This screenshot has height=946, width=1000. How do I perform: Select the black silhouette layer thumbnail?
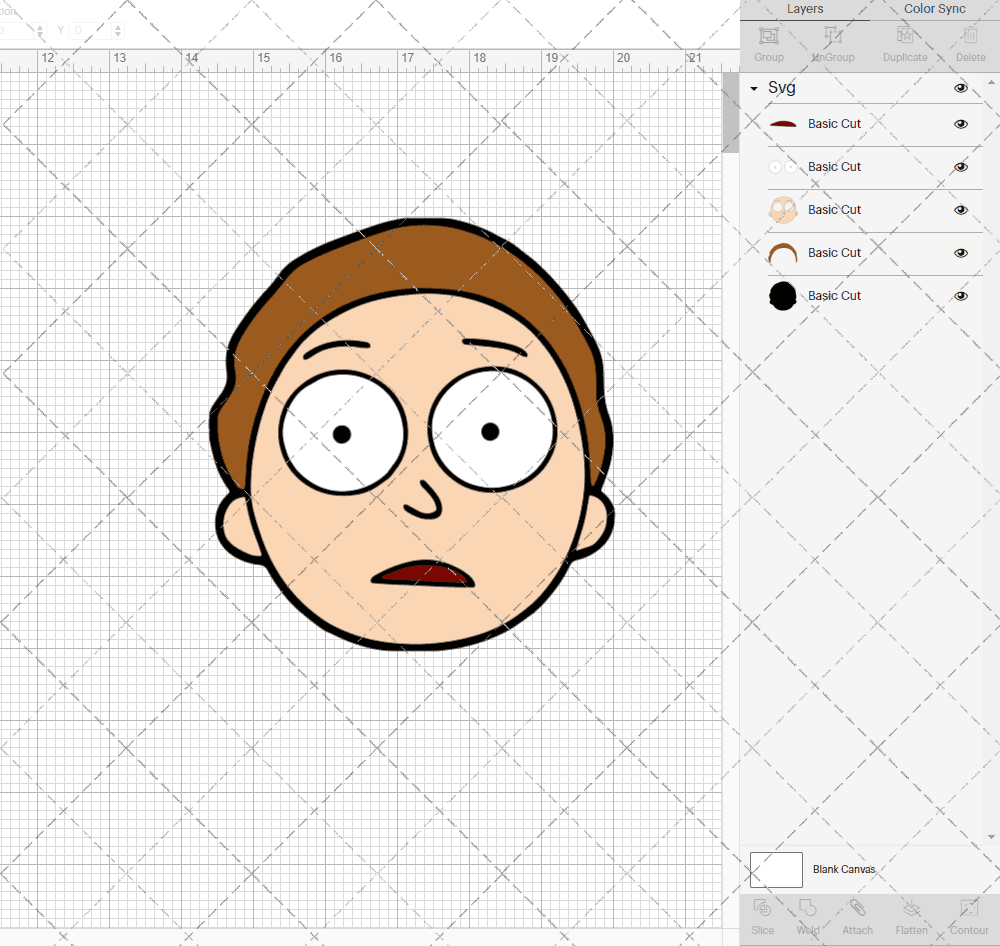pos(783,296)
